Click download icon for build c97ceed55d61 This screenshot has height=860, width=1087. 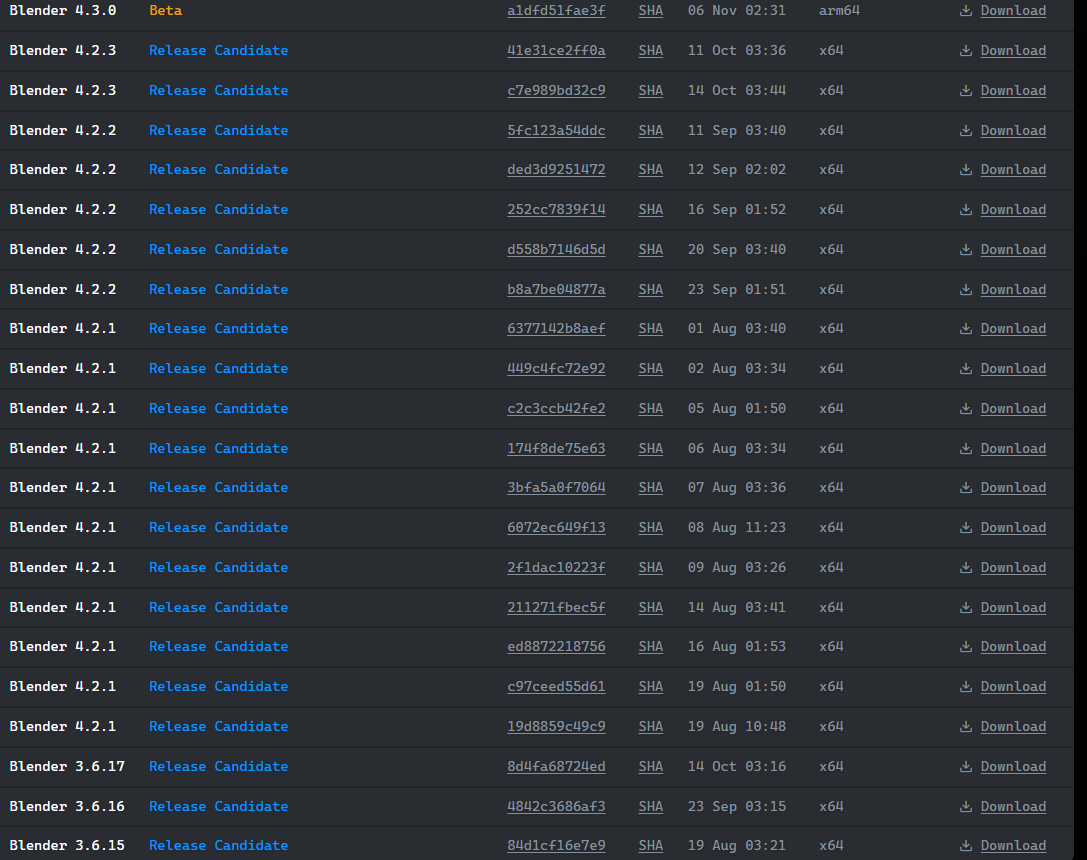point(966,687)
